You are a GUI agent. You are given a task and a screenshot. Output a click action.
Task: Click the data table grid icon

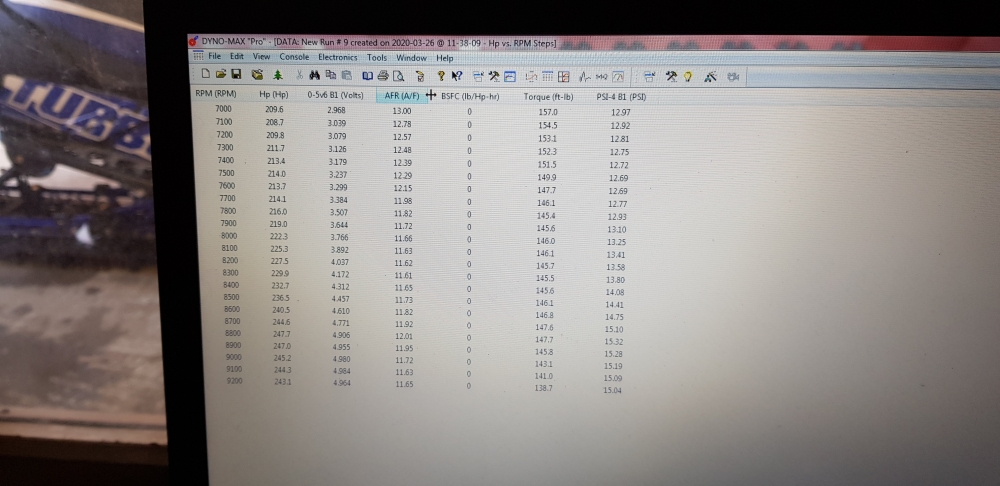[x=547, y=77]
